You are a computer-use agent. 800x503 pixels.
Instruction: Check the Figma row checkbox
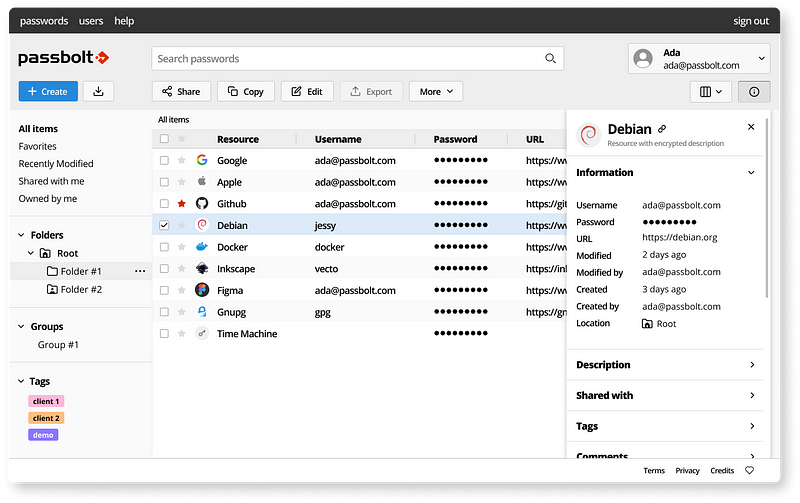click(164, 290)
